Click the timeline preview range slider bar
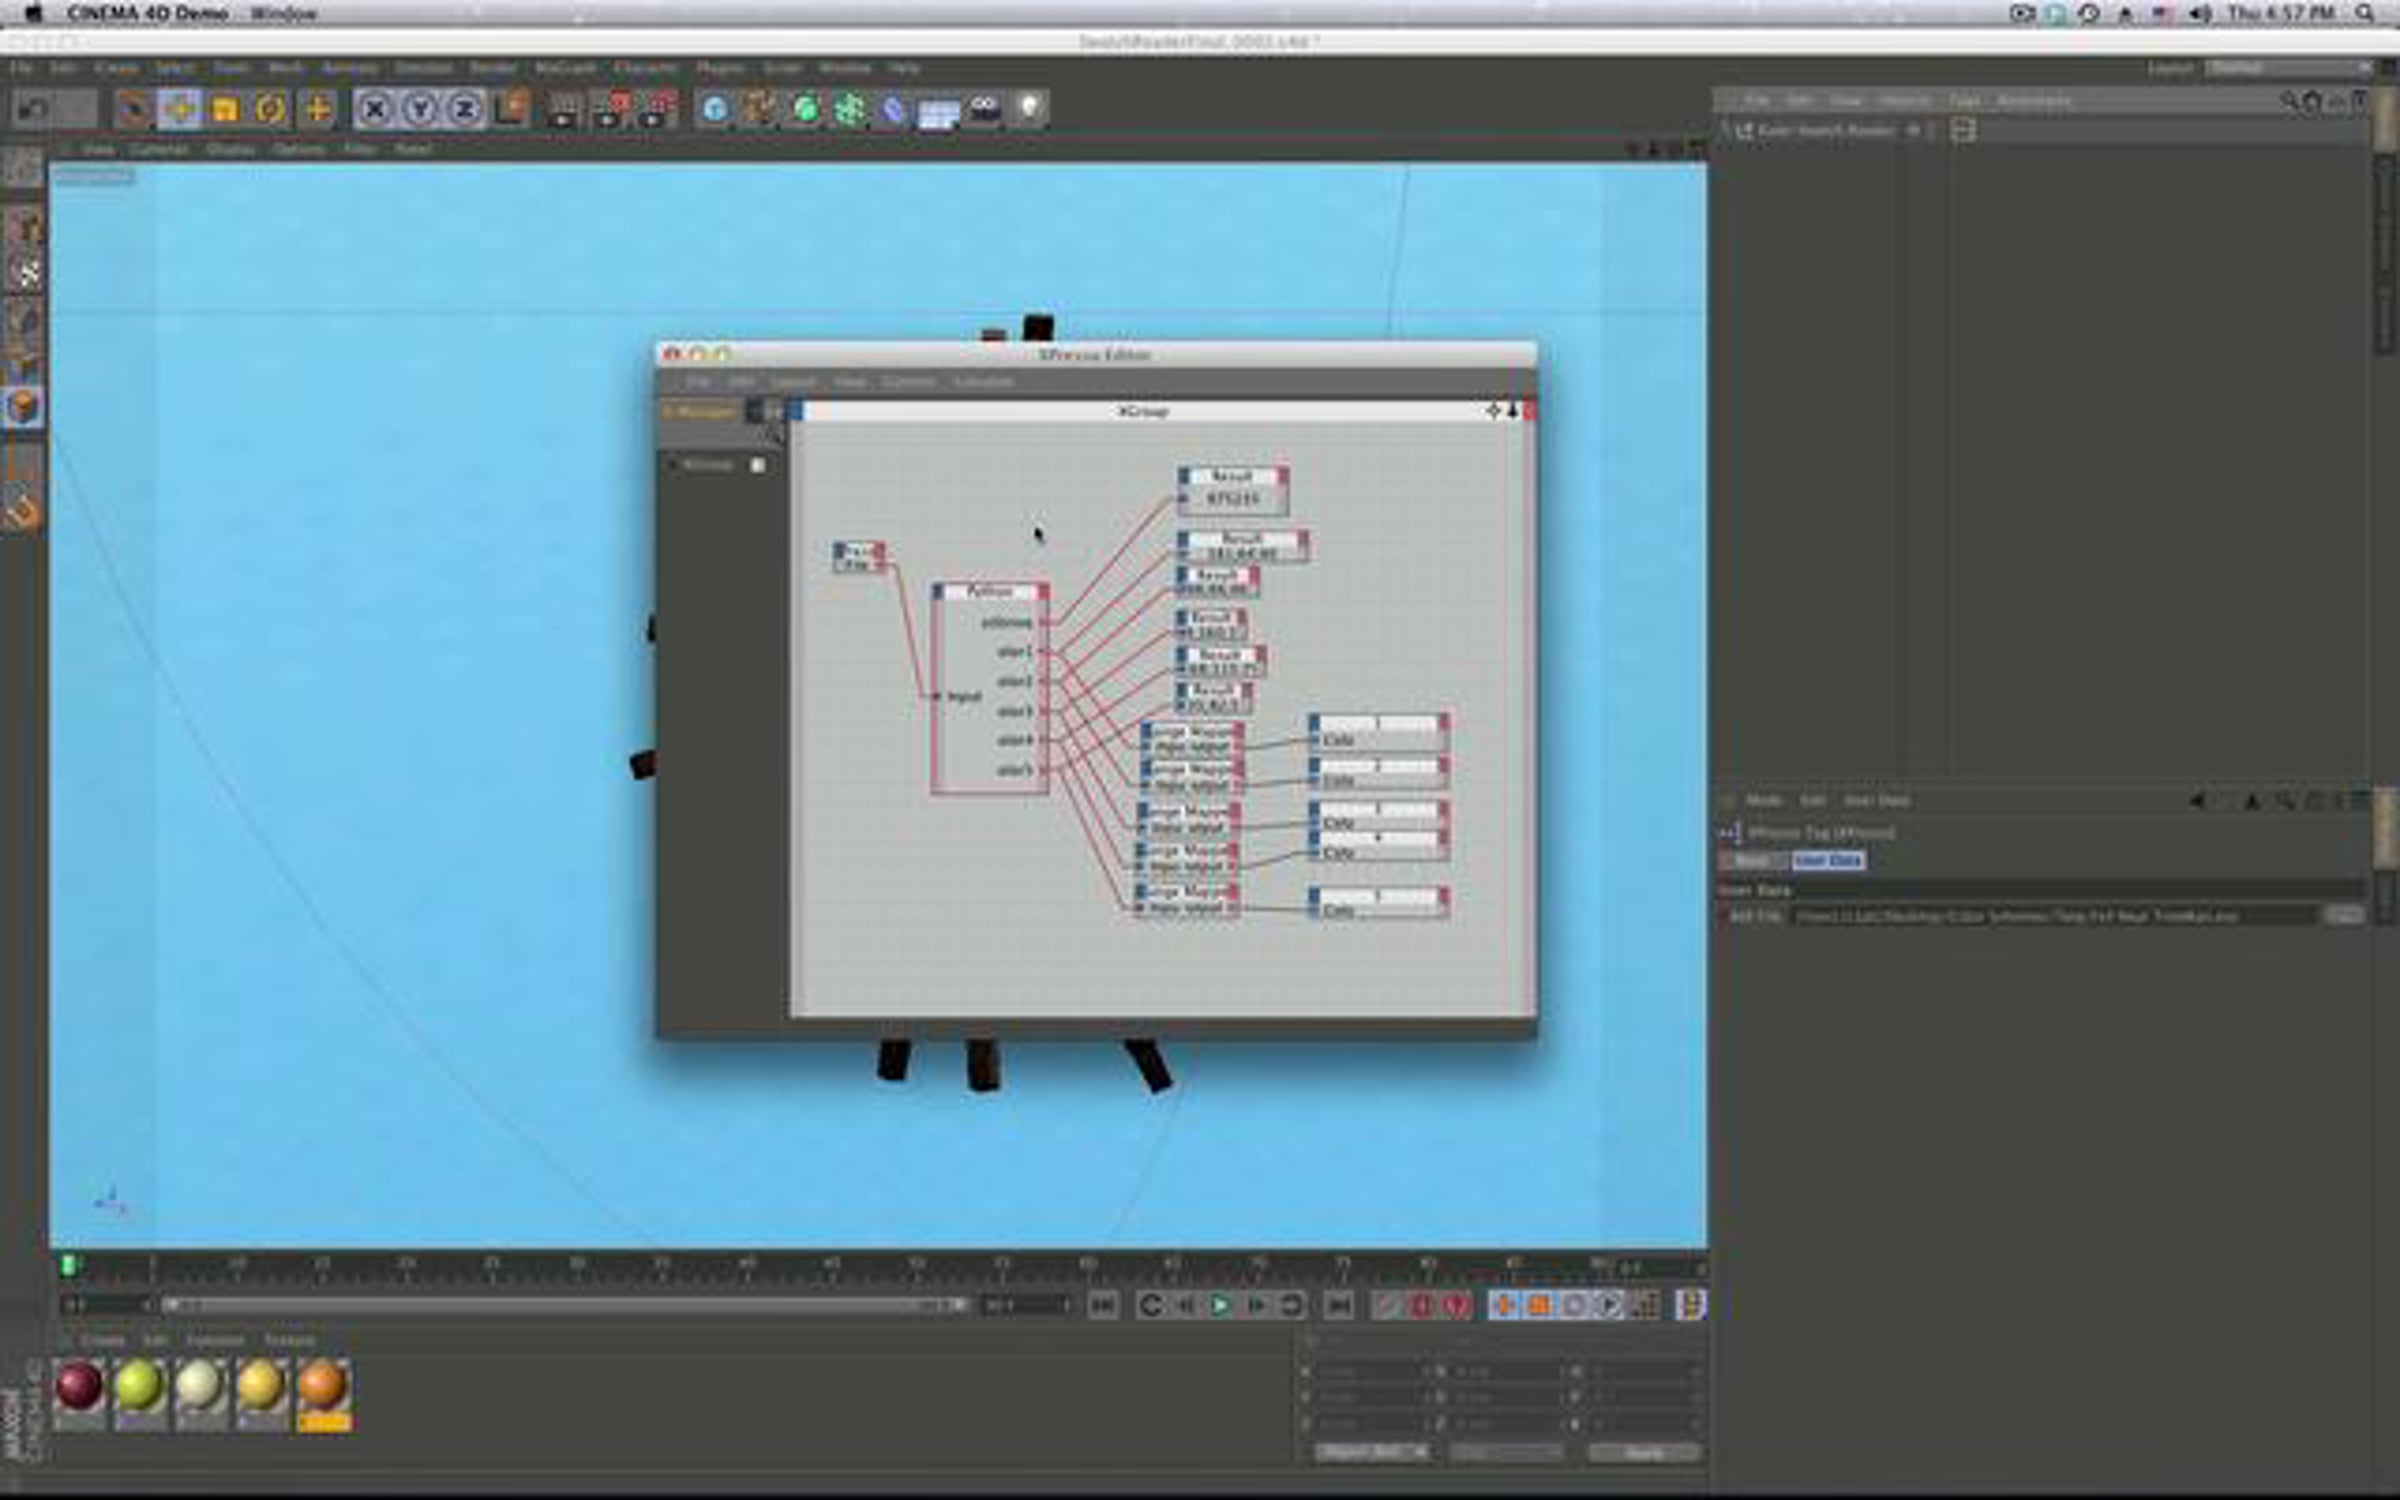Viewport: 2400px width, 1500px height. (565, 1305)
